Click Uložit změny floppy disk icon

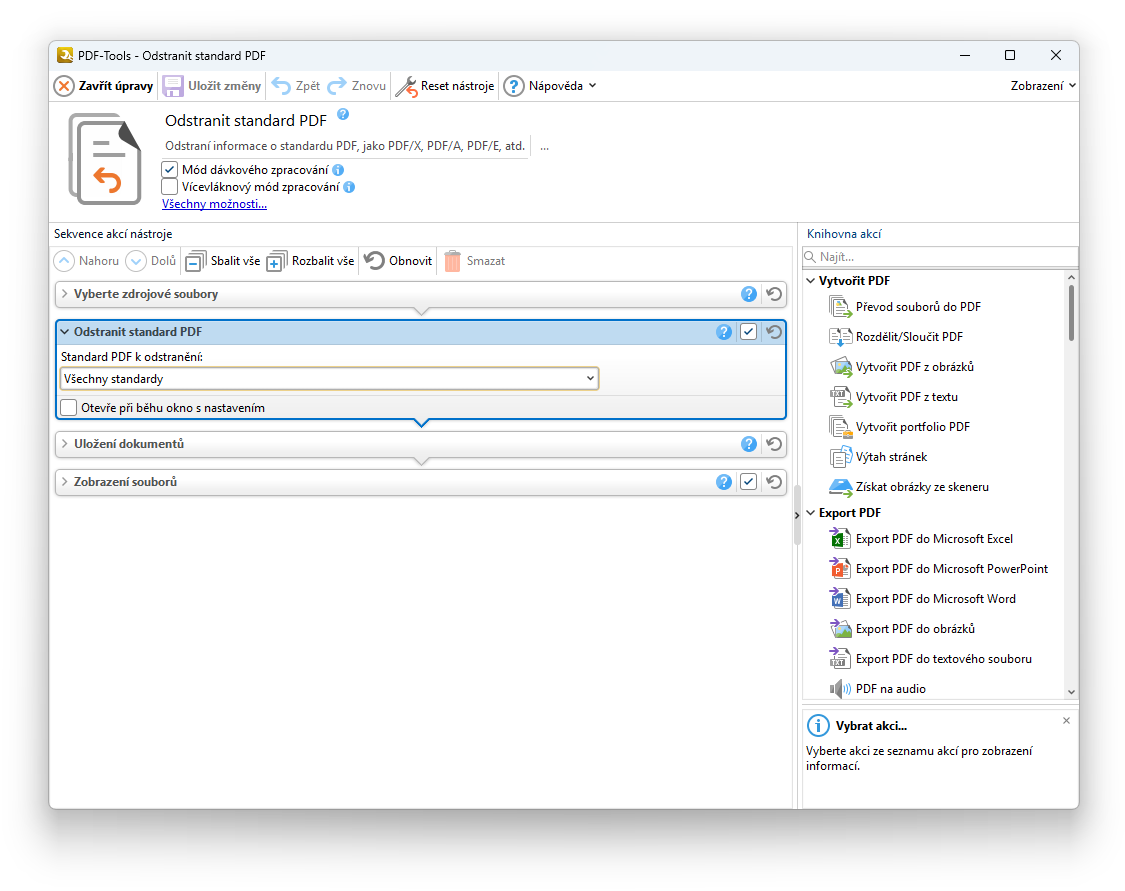tap(173, 86)
